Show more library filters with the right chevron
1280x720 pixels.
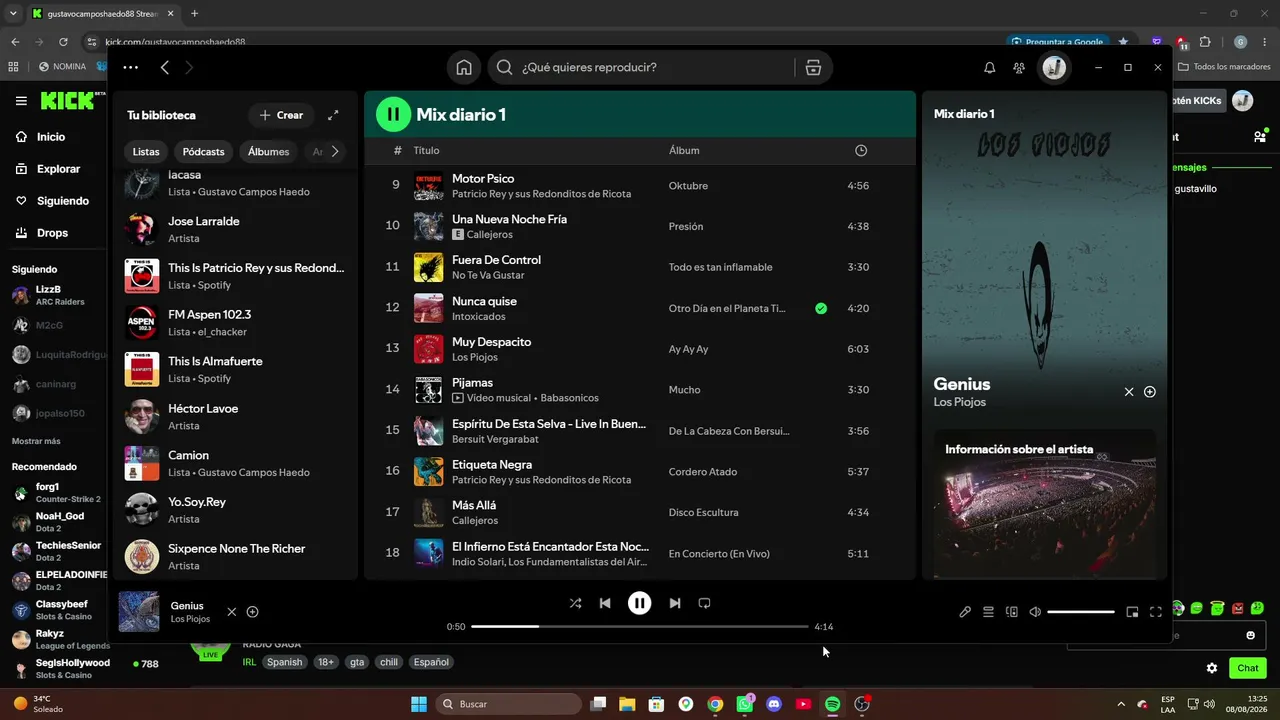(335, 152)
